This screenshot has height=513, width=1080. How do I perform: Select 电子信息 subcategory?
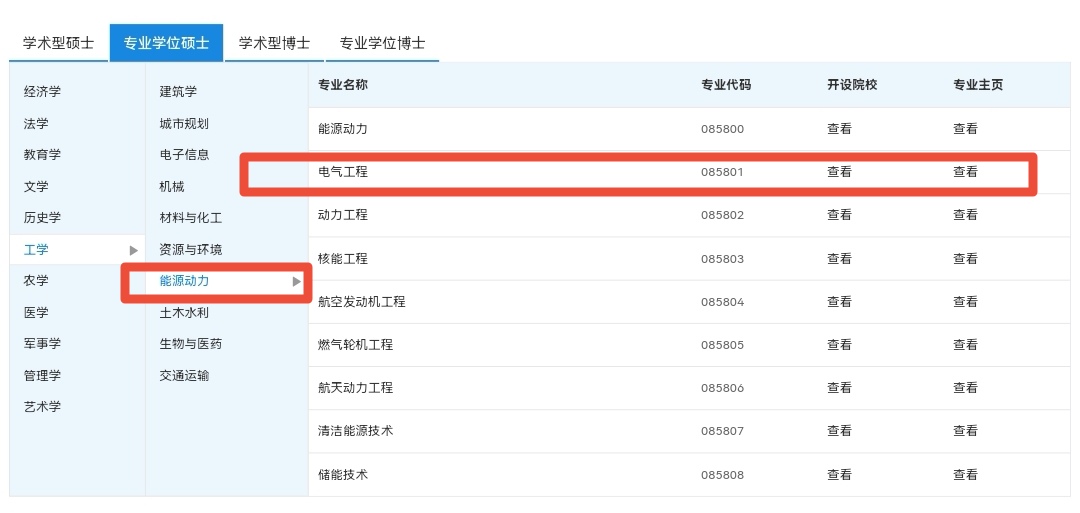click(x=184, y=155)
